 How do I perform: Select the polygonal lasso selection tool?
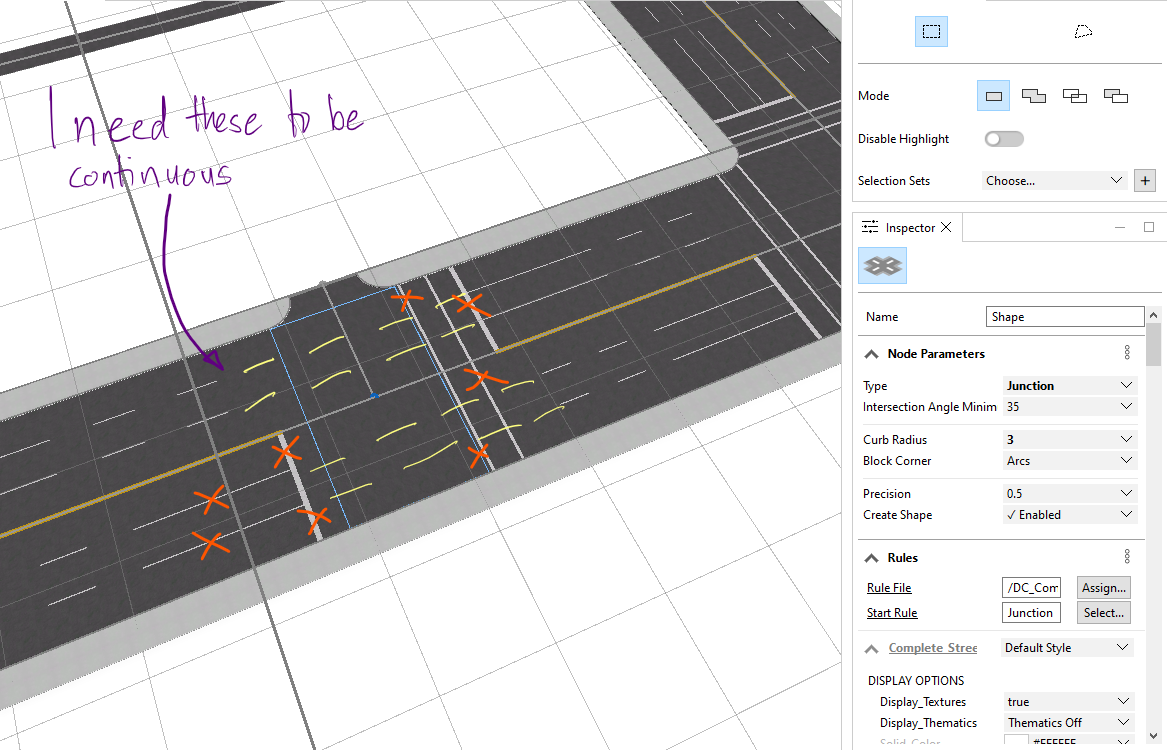1083,31
